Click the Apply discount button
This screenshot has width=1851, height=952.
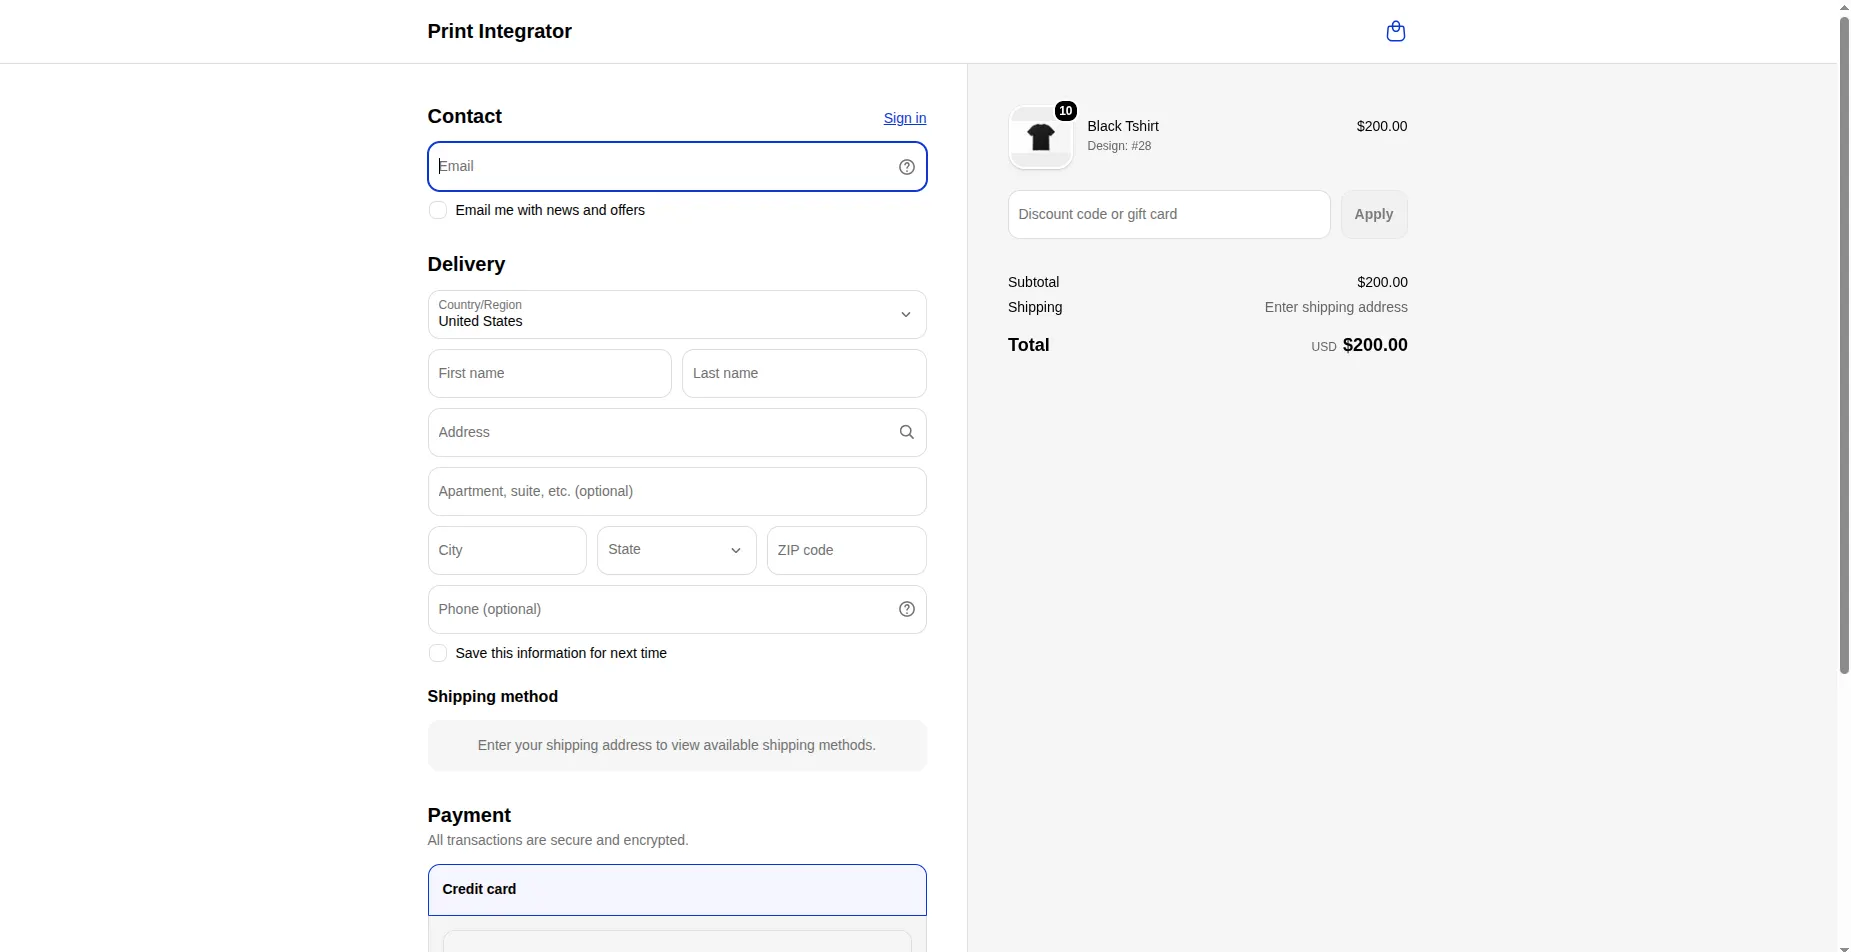pos(1373,214)
